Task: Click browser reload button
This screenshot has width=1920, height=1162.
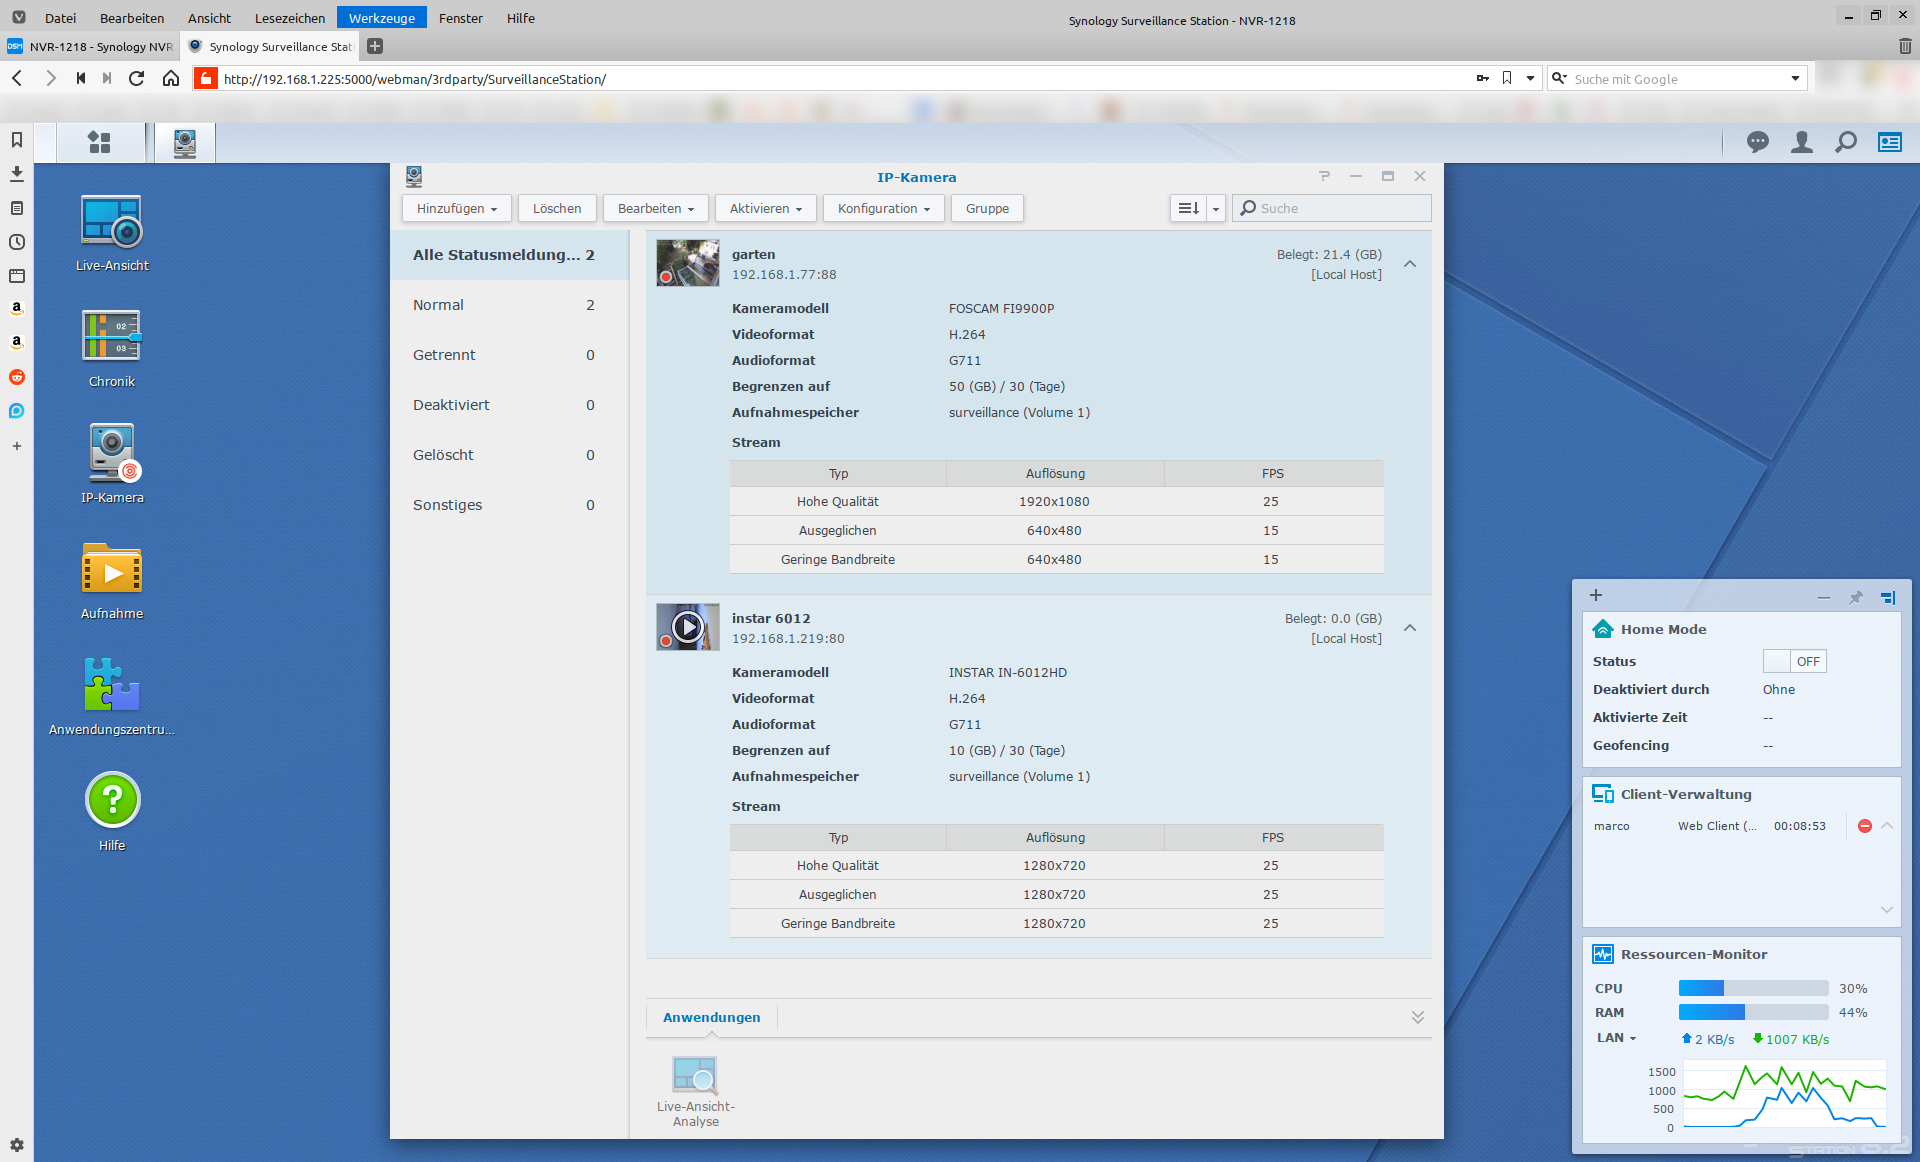Action: coord(137,78)
